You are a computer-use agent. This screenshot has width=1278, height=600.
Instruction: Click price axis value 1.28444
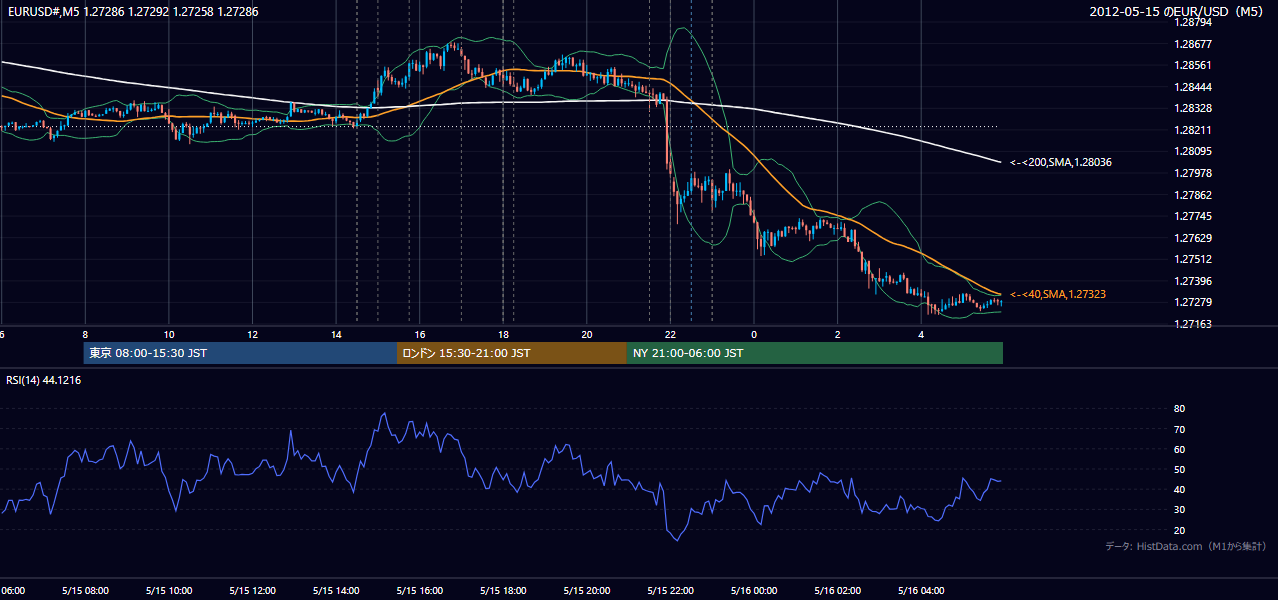1193,87
